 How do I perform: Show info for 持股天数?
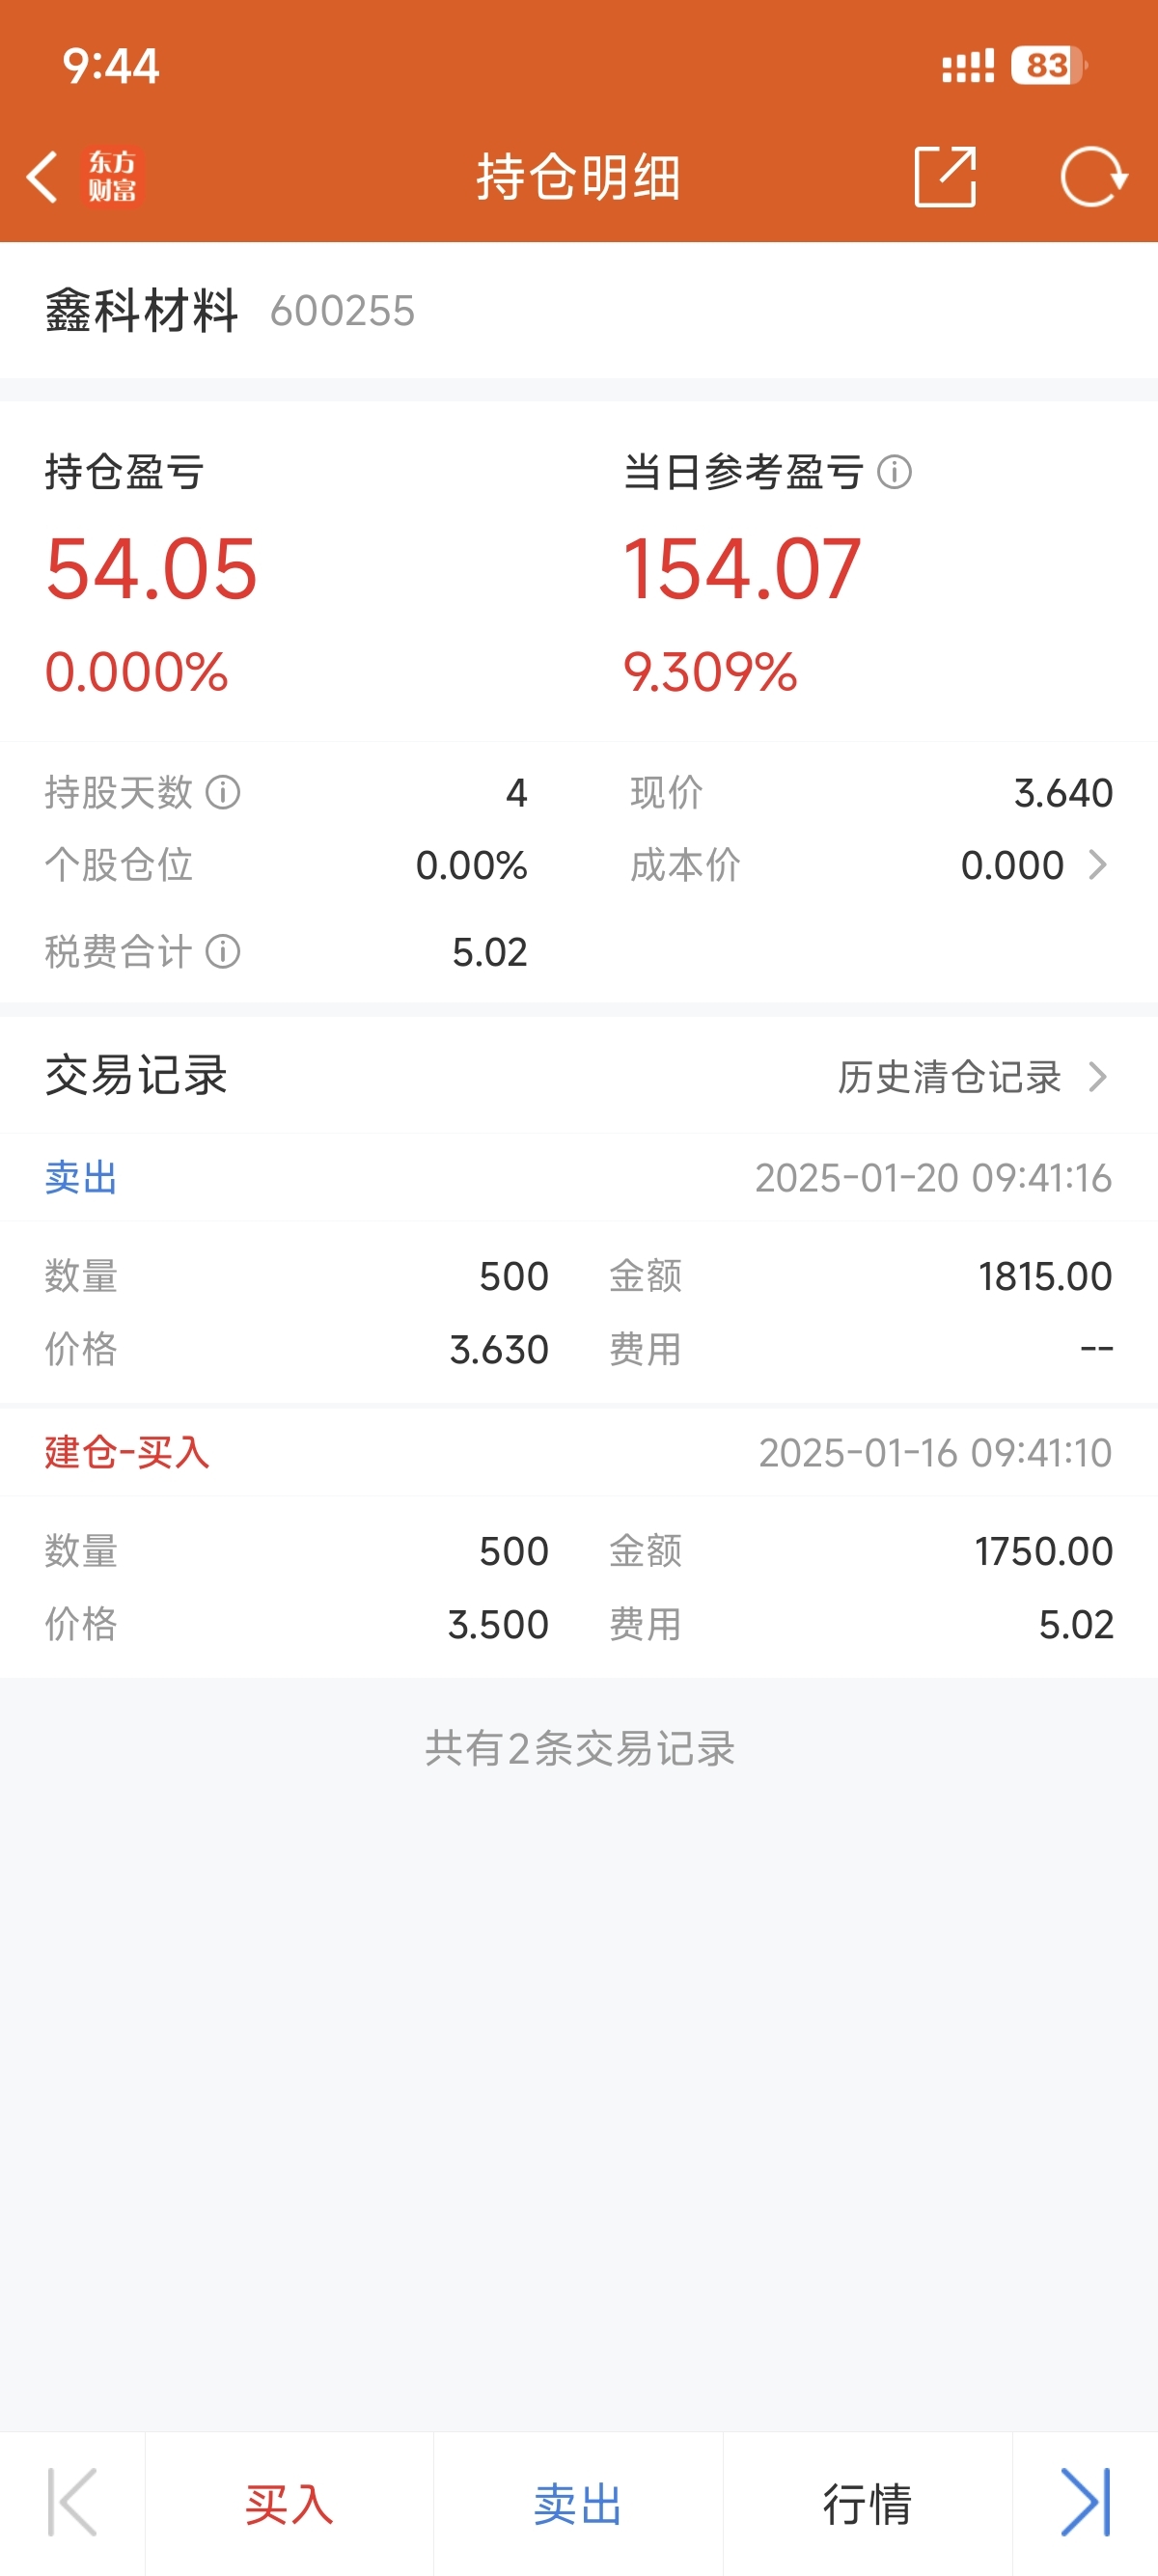coord(223,793)
